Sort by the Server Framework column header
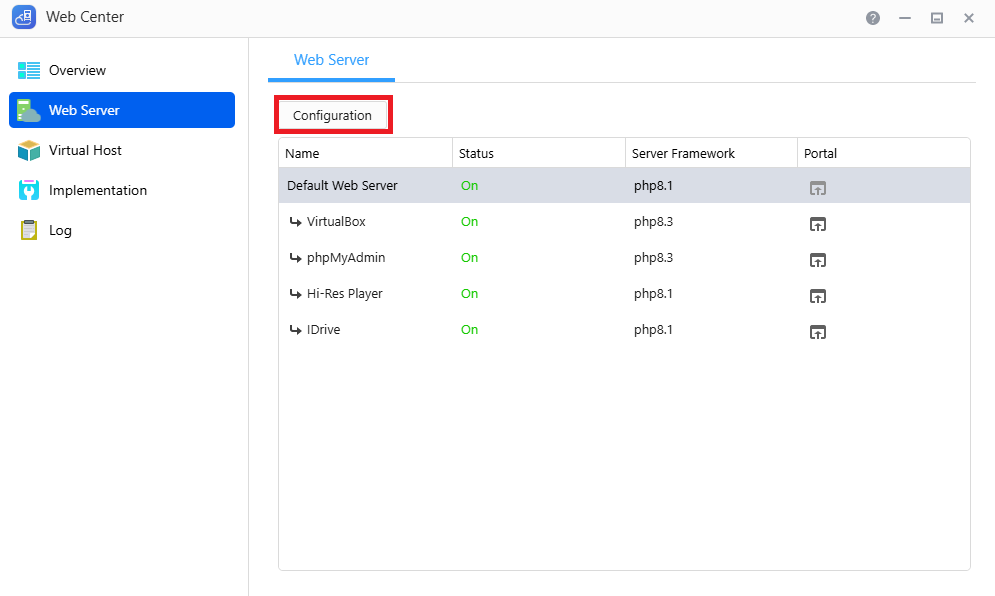Screen dimensions: 995x596 711,153
